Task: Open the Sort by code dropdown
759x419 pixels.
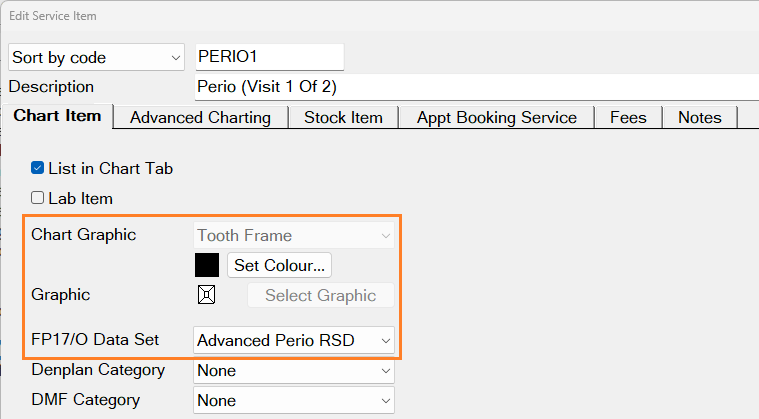Action: tap(97, 57)
